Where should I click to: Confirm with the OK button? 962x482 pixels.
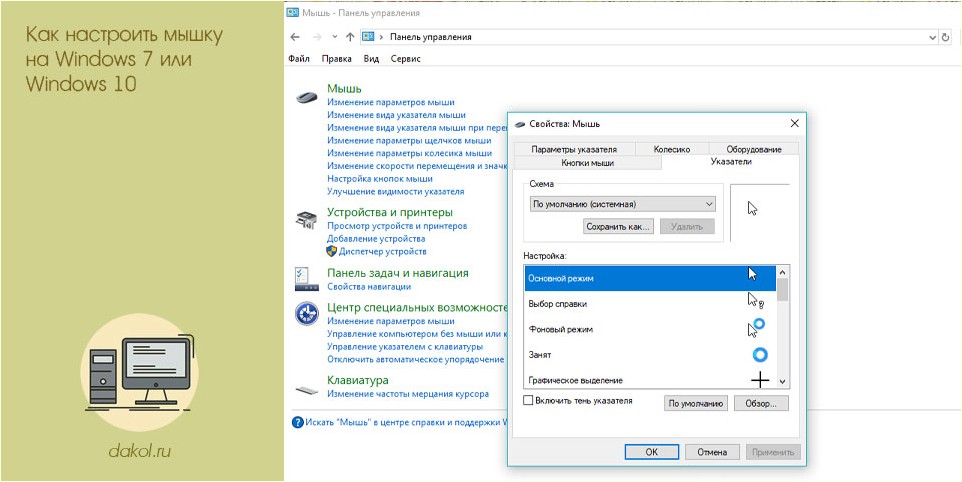652,452
